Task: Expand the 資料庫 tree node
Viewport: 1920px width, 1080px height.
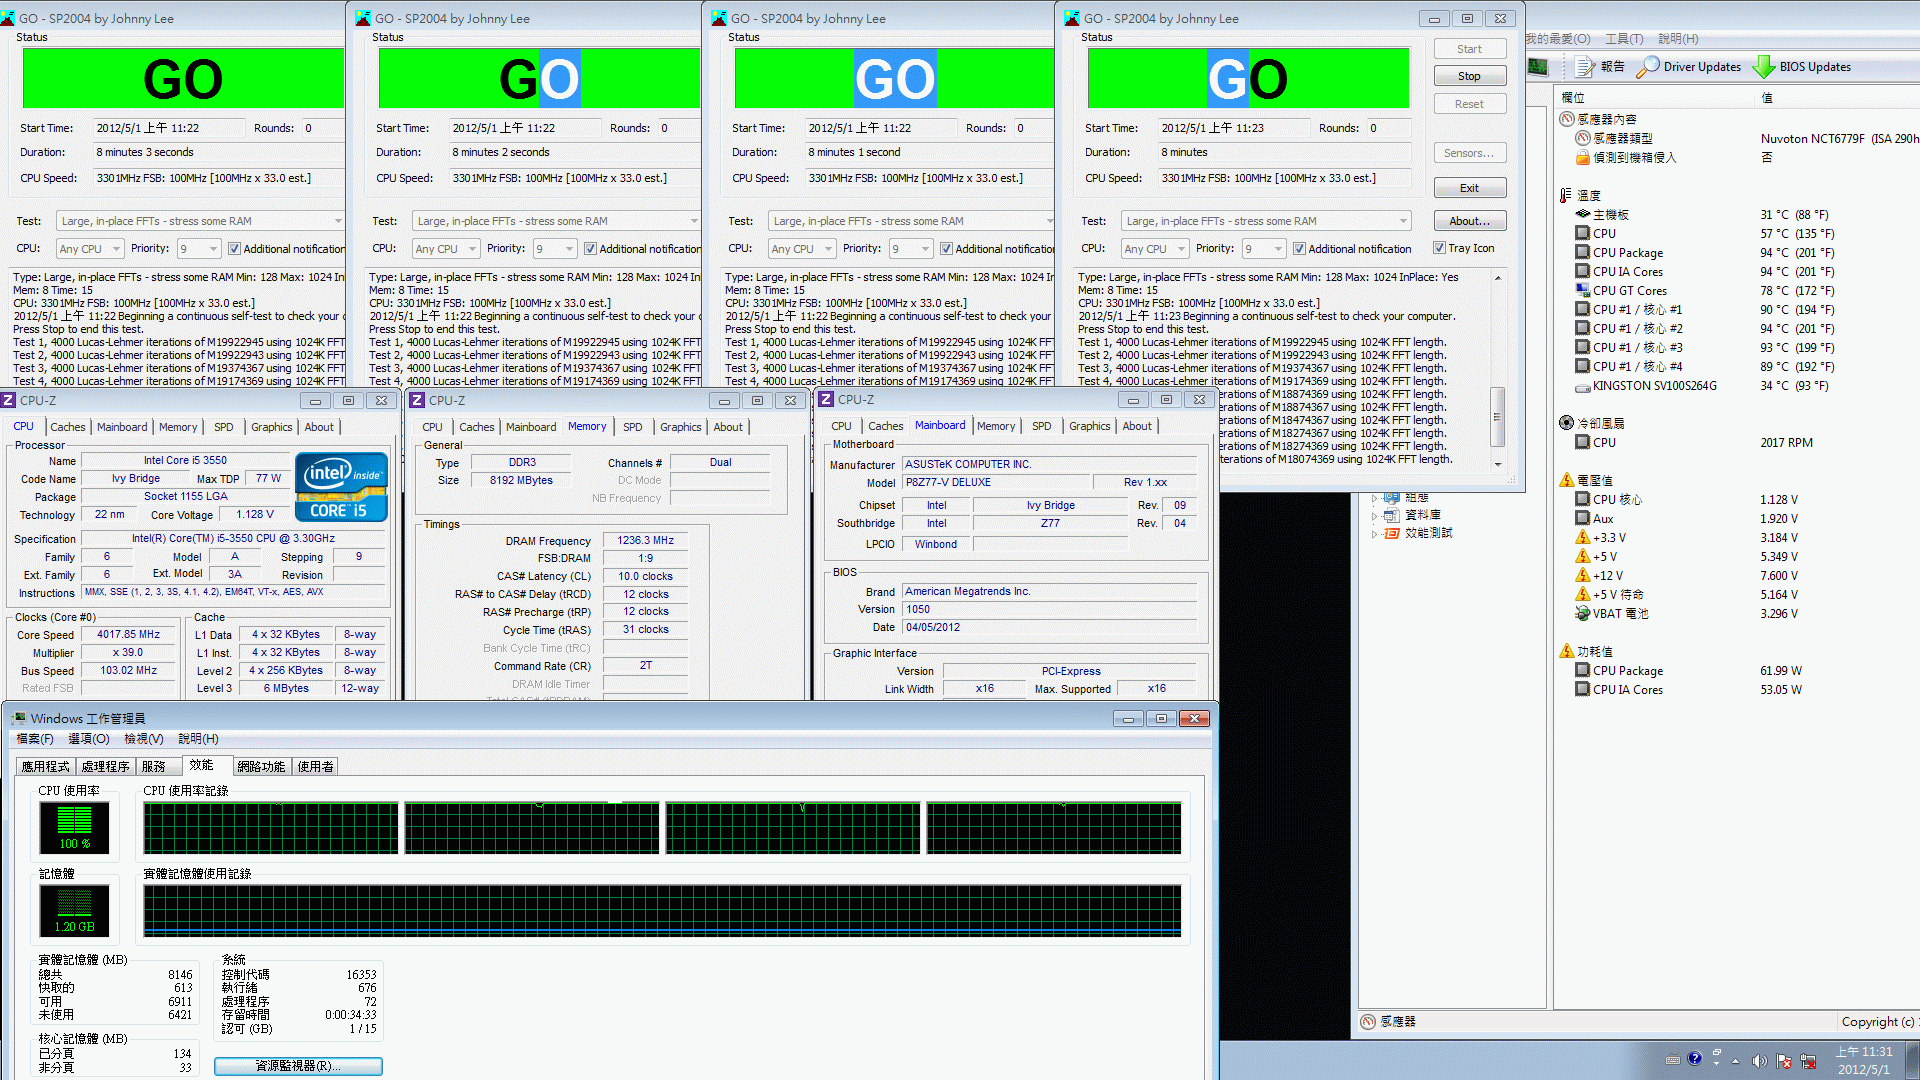Action: click(x=1374, y=516)
